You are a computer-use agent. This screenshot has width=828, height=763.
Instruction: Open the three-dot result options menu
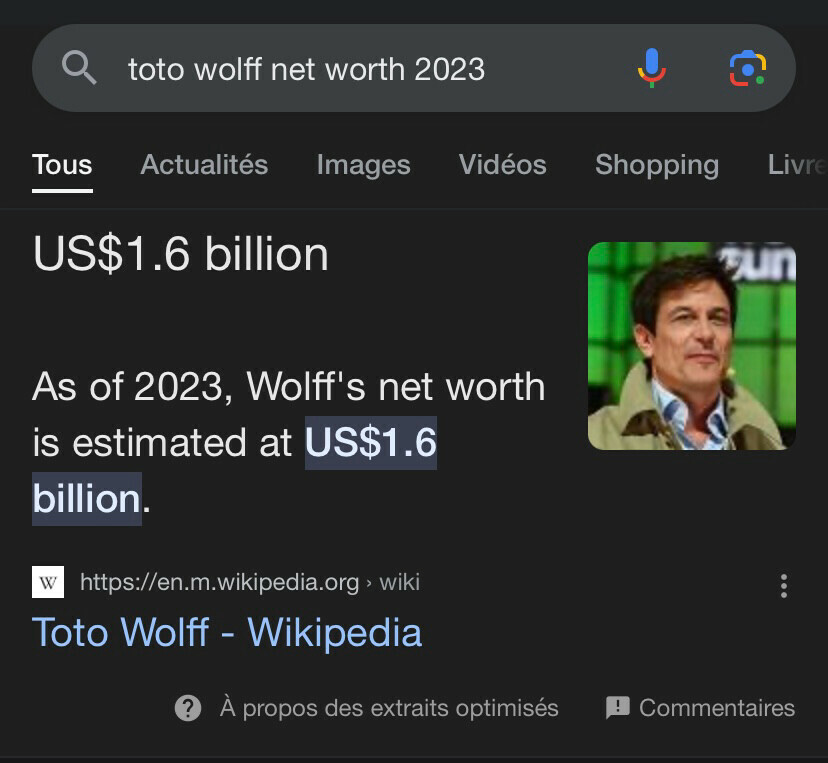pyautogui.click(x=783, y=586)
